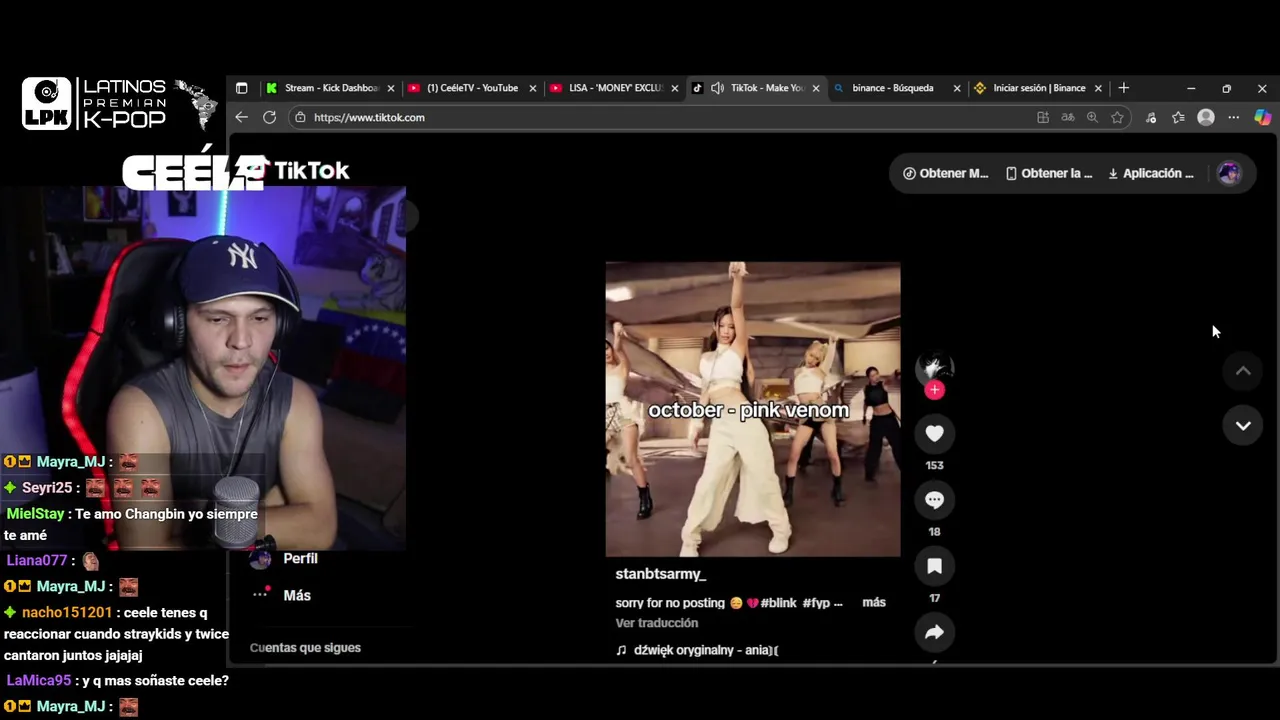The width and height of the screenshot is (1280, 720).
Task: Open TikTok profile avatar at top right
Action: point(1229,173)
